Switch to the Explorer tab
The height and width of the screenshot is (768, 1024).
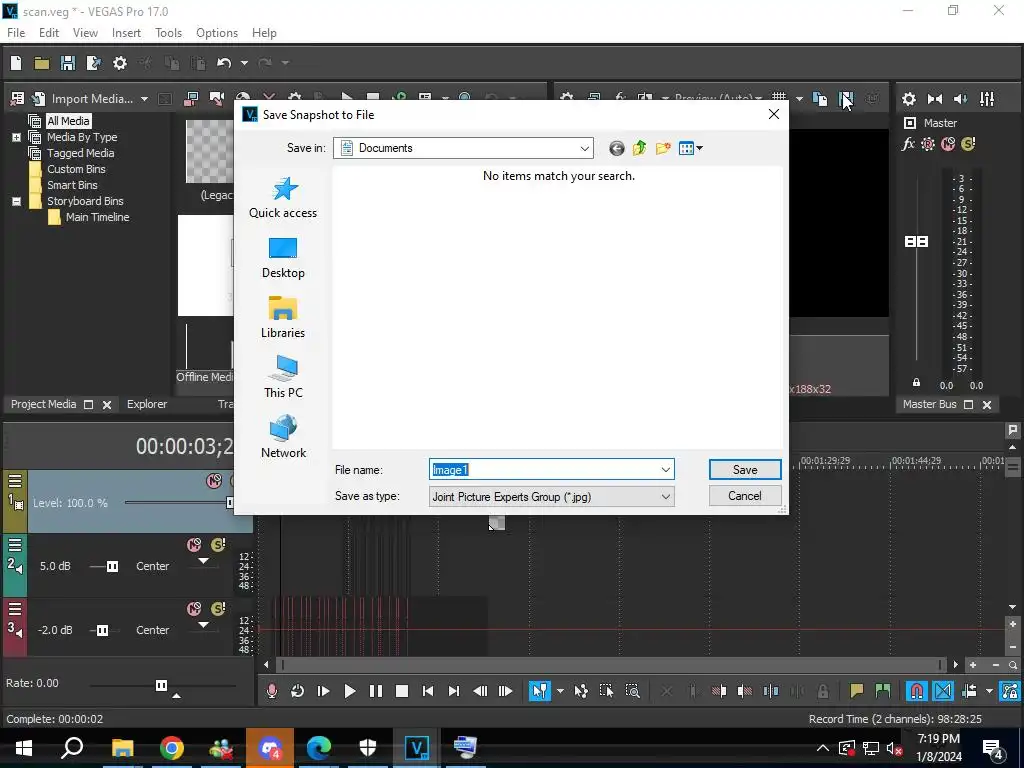[x=147, y=404]
